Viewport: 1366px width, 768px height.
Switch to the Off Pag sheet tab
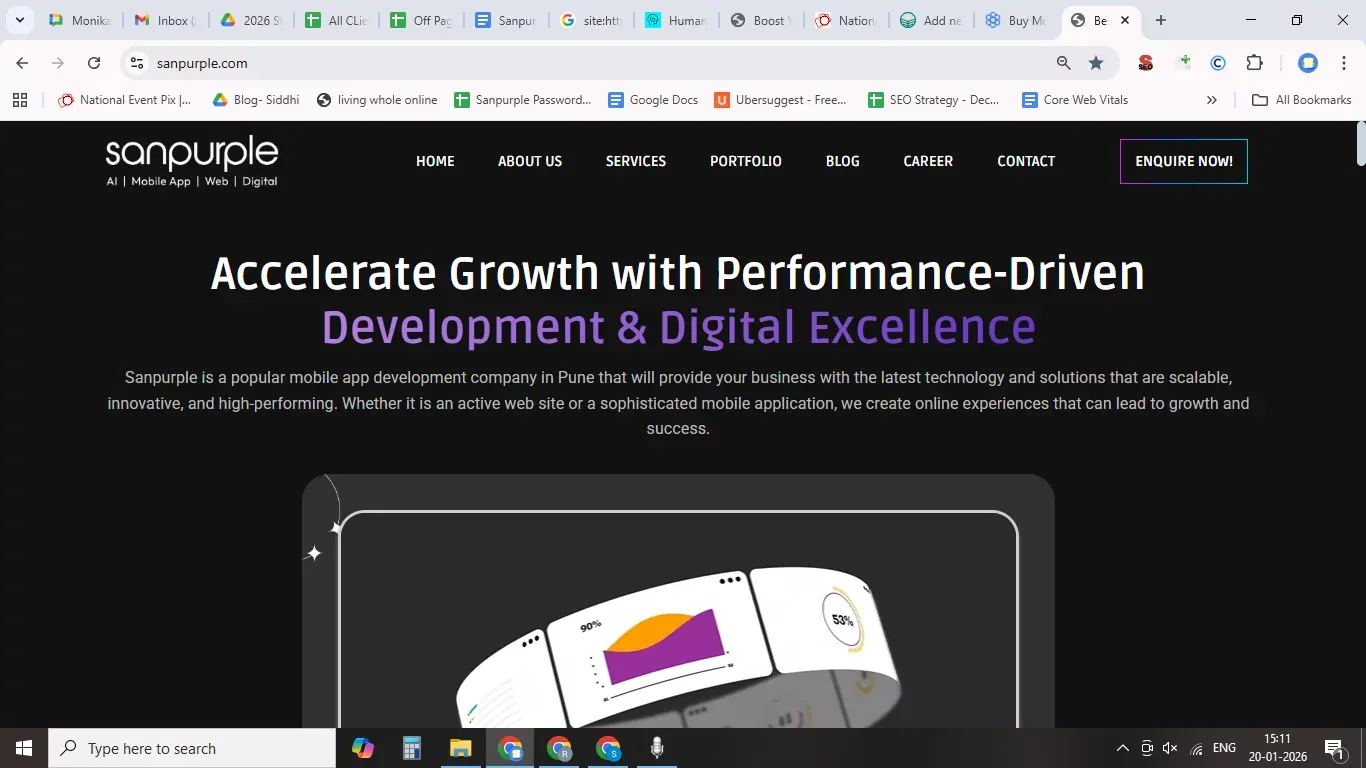pyautogui.click(x=422, y=20)
